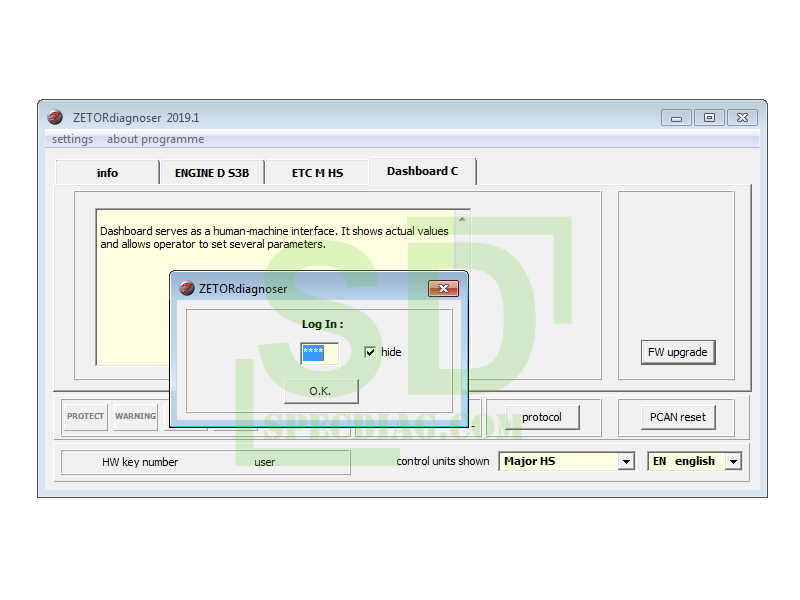Select the ENGINE D S3B tab
800x600 pixels.
click(x=211, y=173)
